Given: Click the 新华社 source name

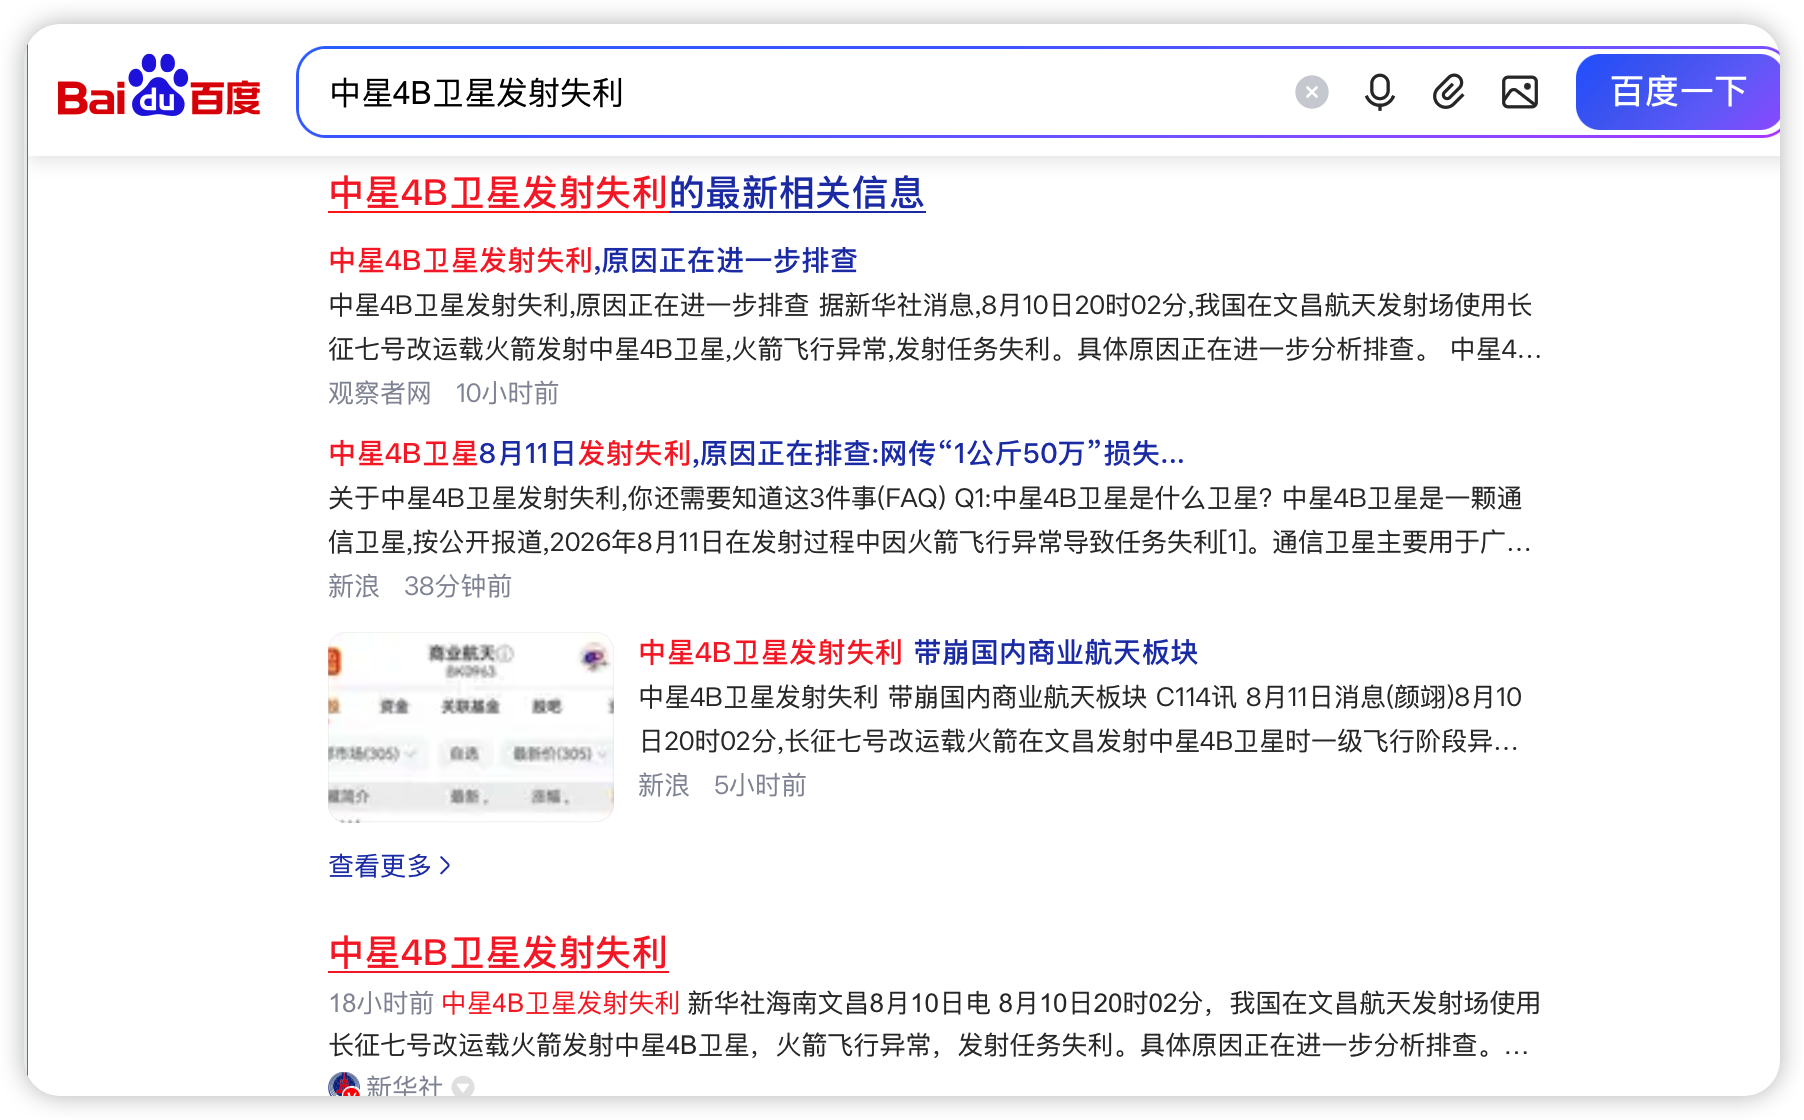Looking at the screenshot, I should point(404,1087).
